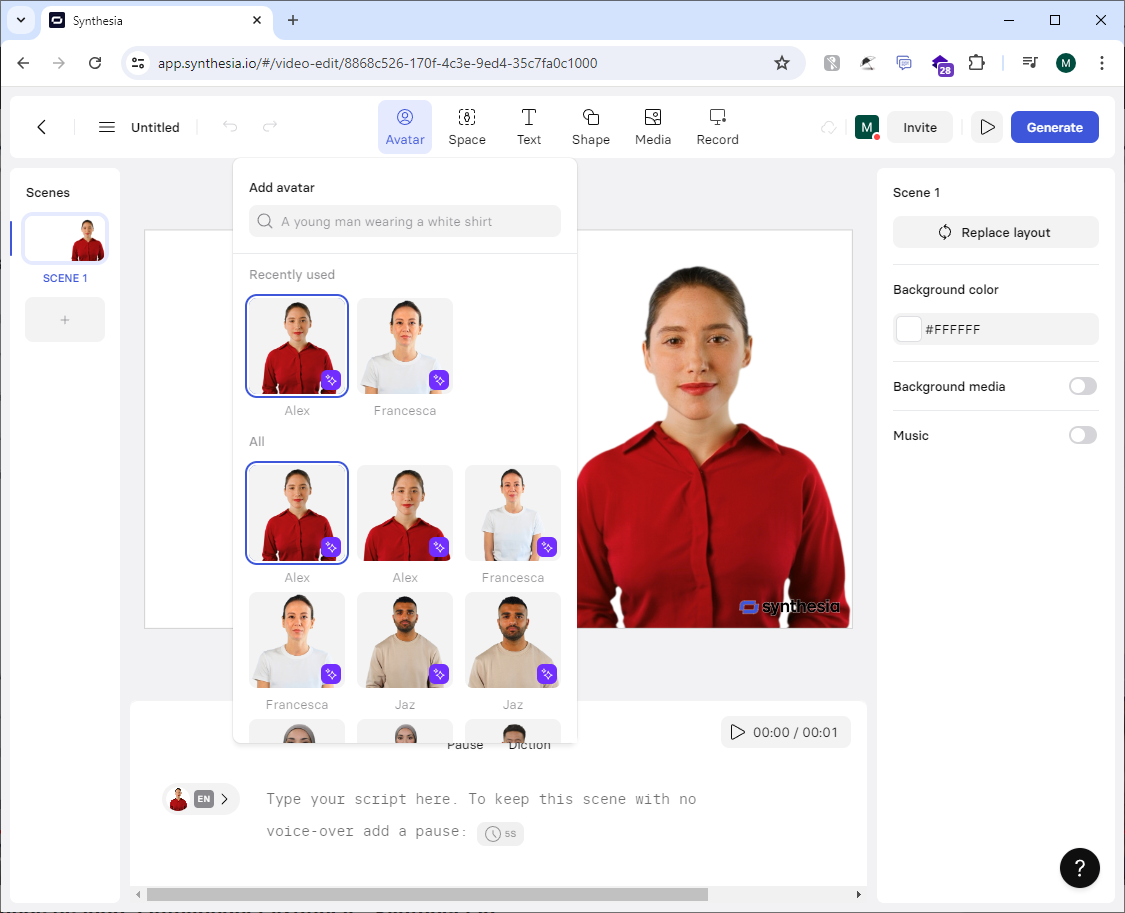Select the second Jaz avatar
Screen dimensions: 1125x913
tap(512, 640)
